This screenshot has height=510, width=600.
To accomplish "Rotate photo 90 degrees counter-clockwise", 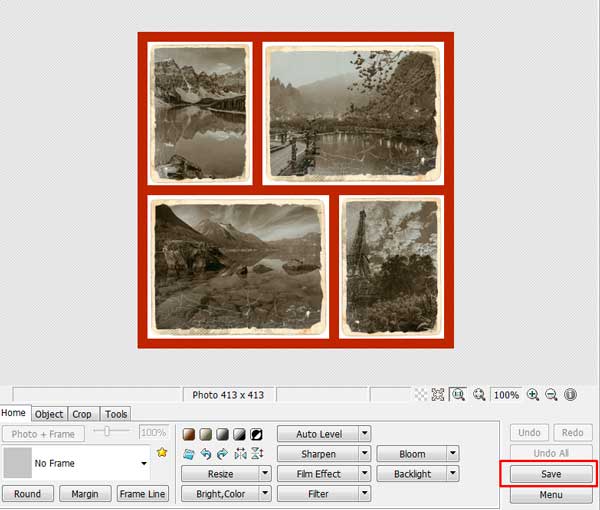I will tap(205, 454).
